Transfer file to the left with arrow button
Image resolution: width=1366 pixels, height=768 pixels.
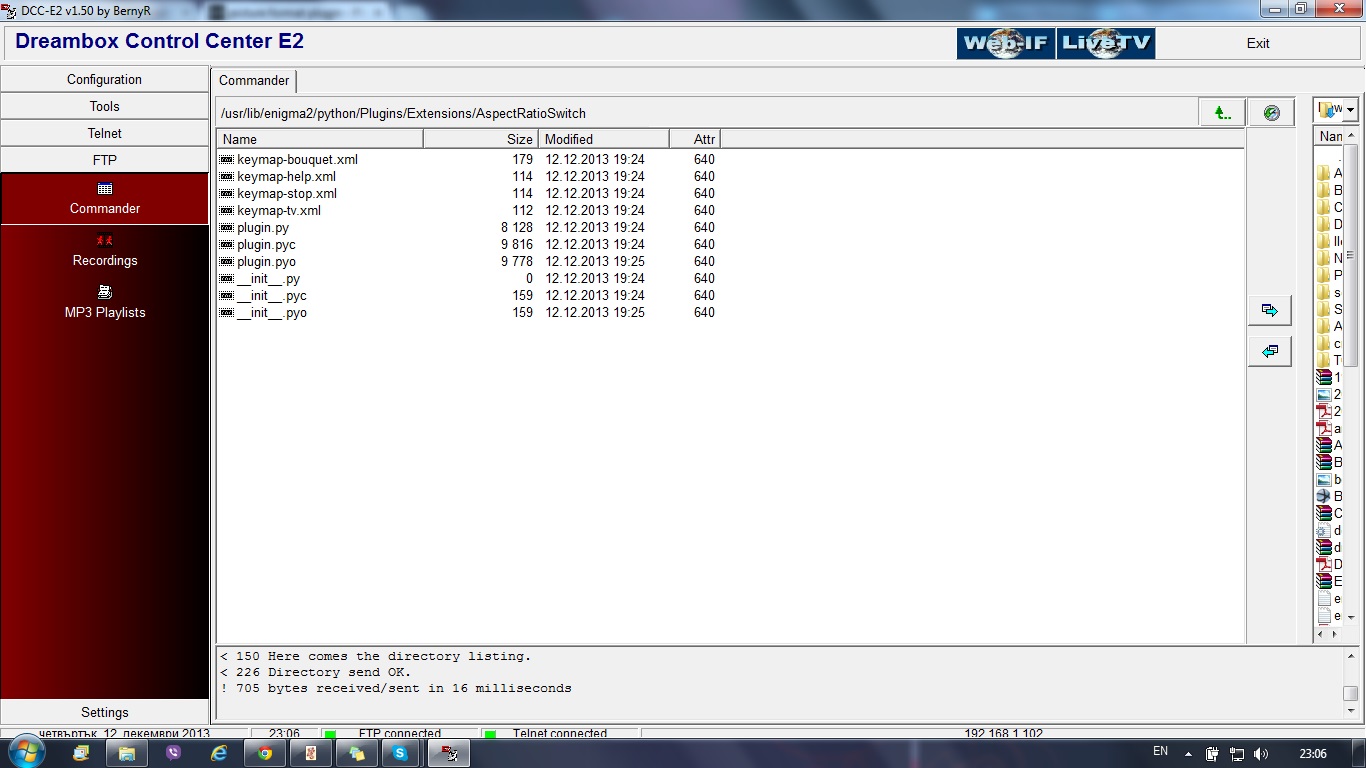coord(1270,352)
